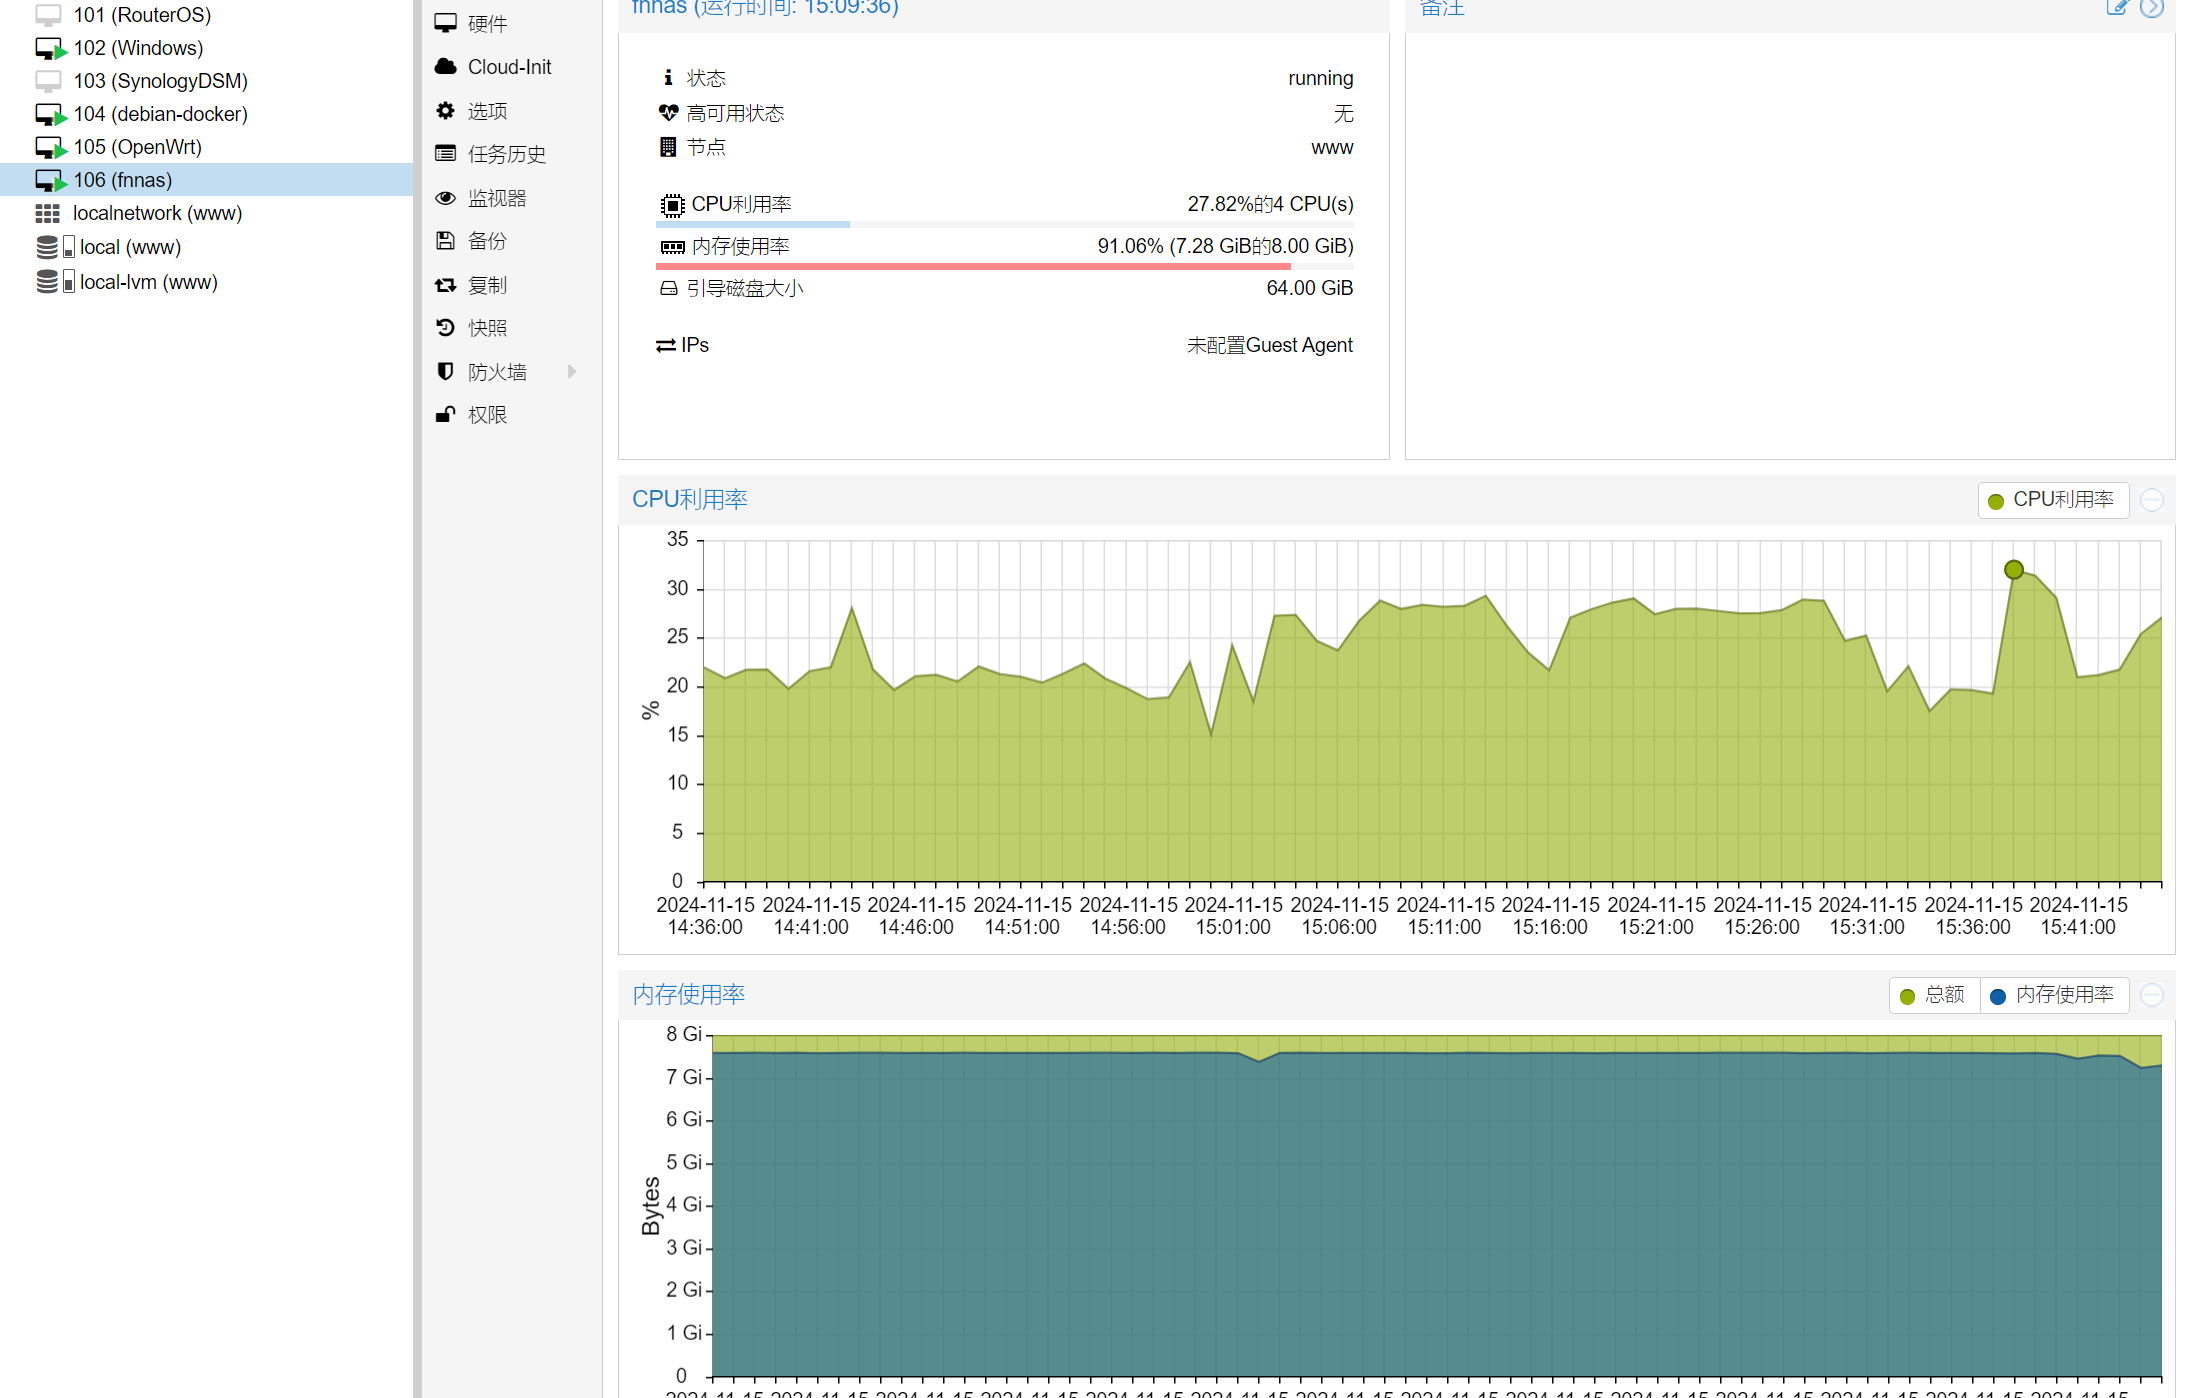Viewport: 2191px width, 1398px height.
Task: Collapse the 内存使用率 chart panel
Action: pos(2152,995)
